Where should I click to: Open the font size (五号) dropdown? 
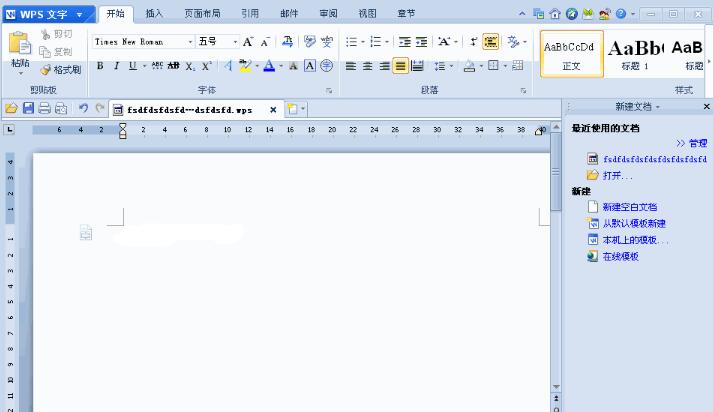coord(235,42)
